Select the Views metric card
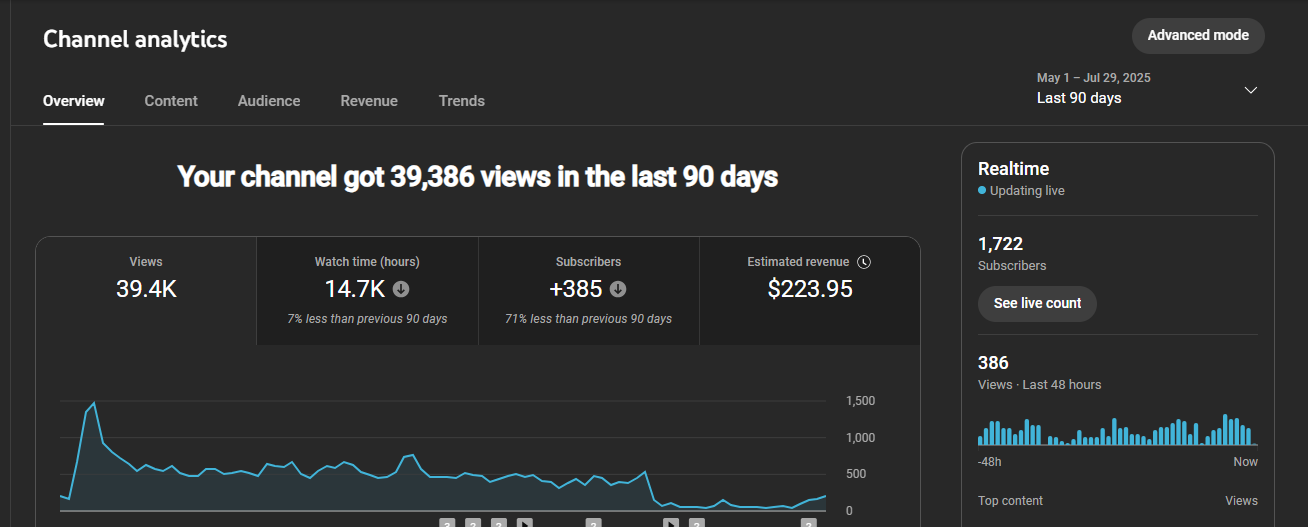 pyautogui.click(x=146, y=291)
